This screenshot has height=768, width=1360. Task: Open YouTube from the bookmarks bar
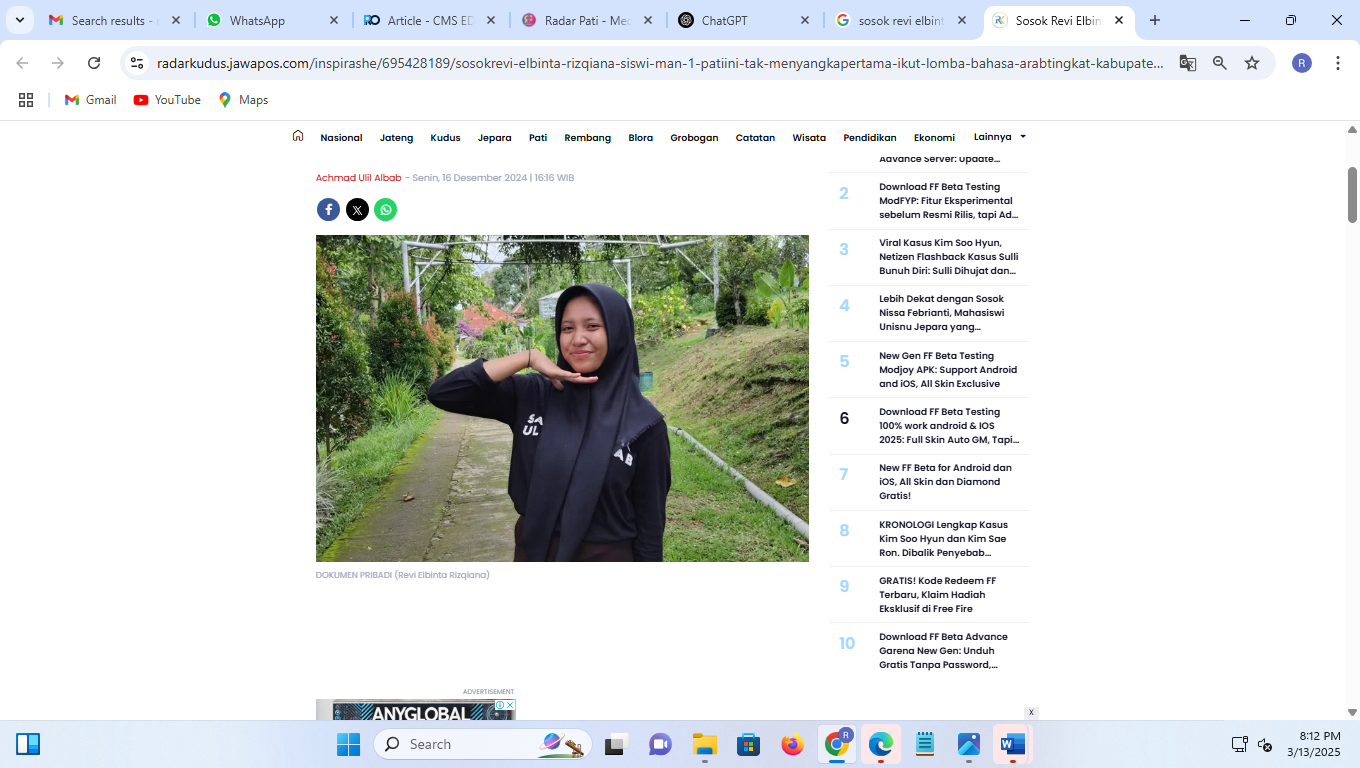coord(166,99)
